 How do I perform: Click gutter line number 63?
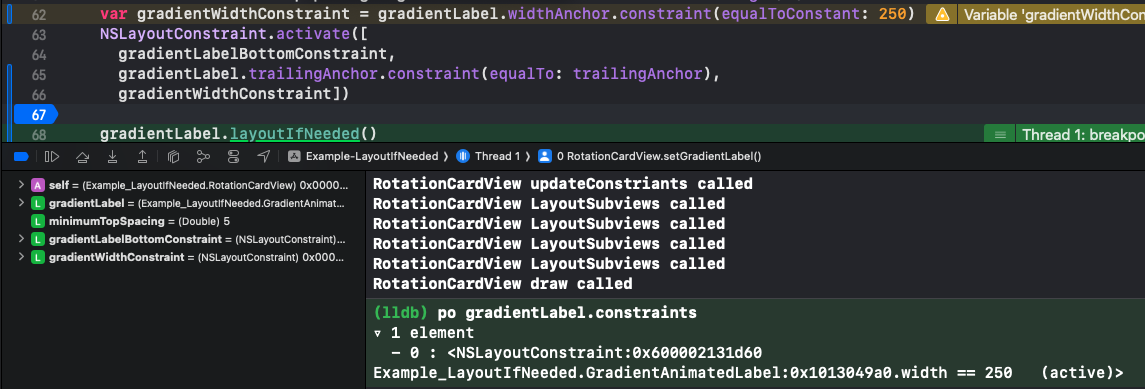tap(39, 35)
